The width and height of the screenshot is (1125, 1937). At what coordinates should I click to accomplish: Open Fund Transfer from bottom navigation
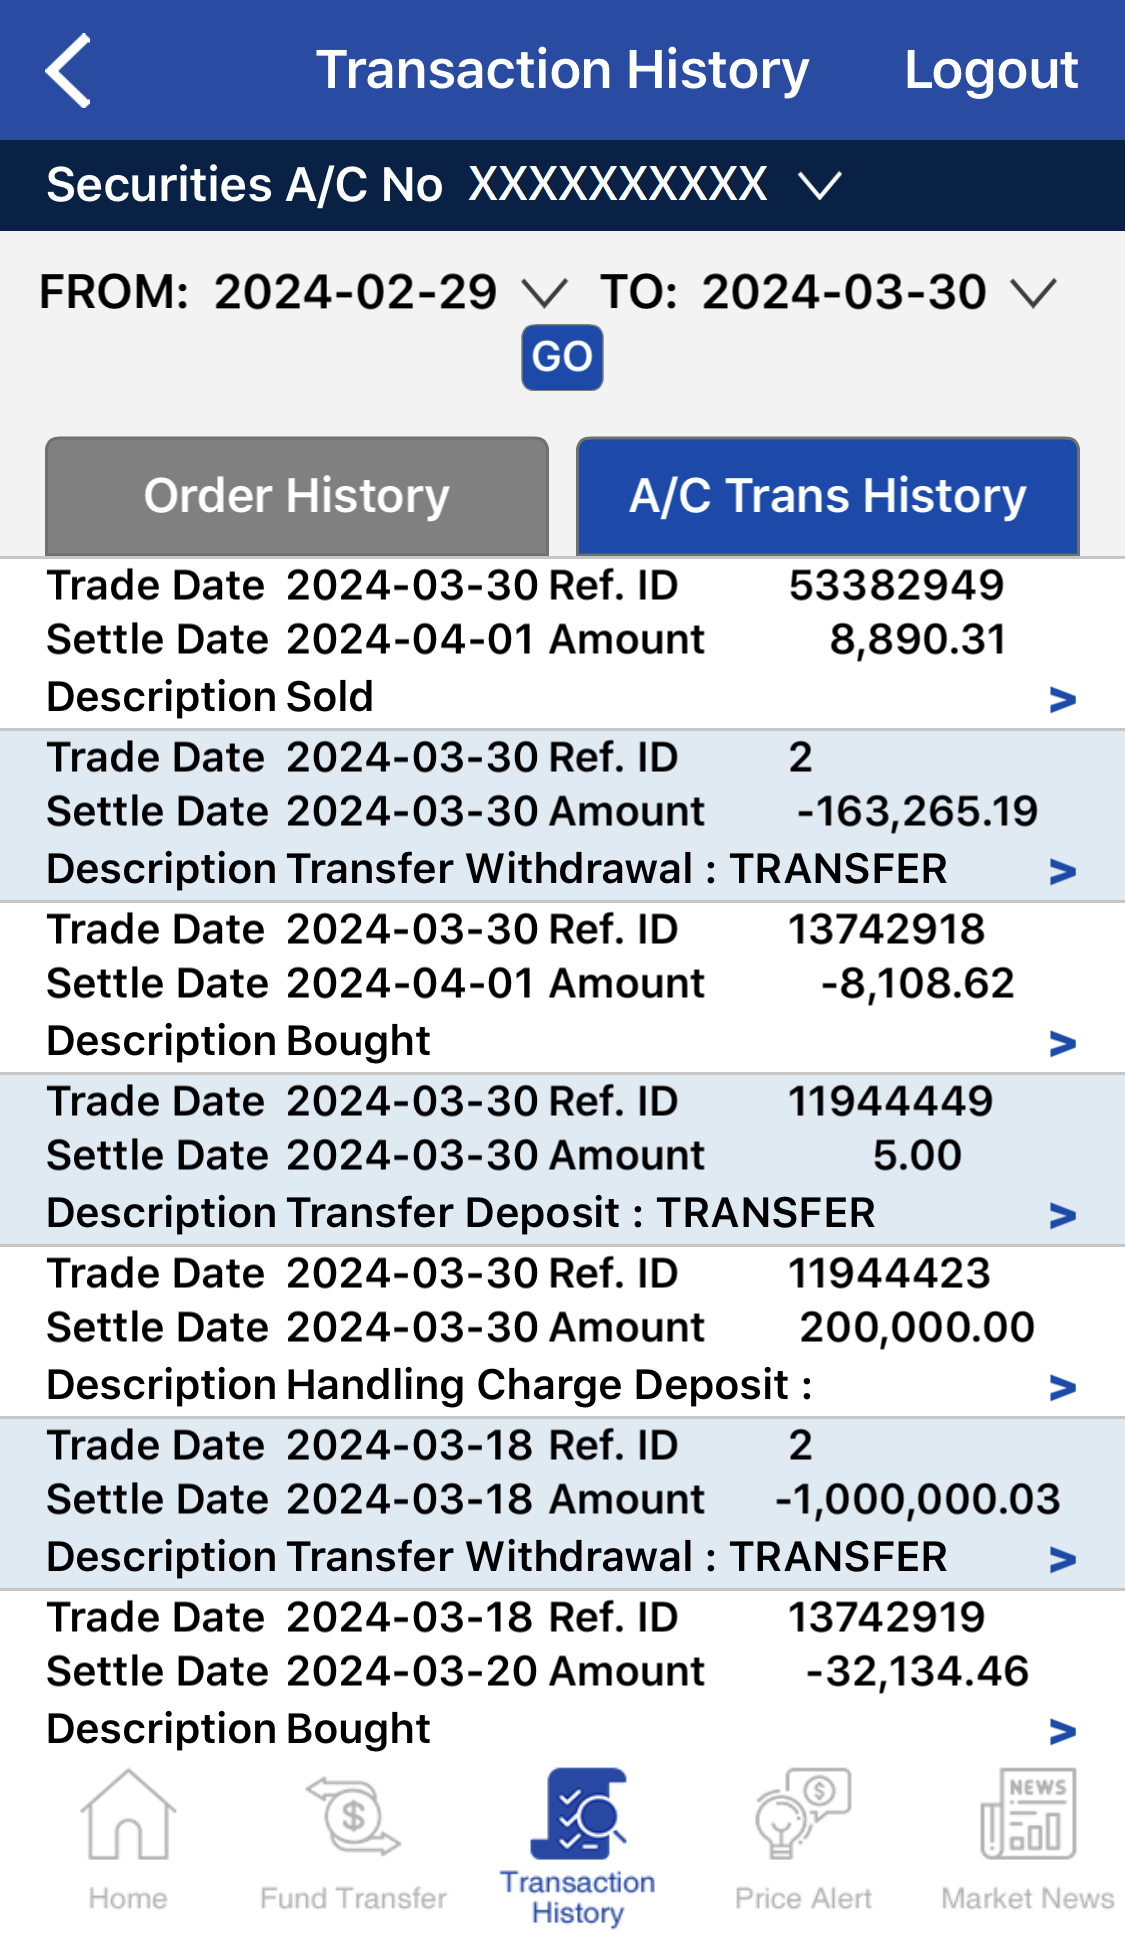[353, 1841]
